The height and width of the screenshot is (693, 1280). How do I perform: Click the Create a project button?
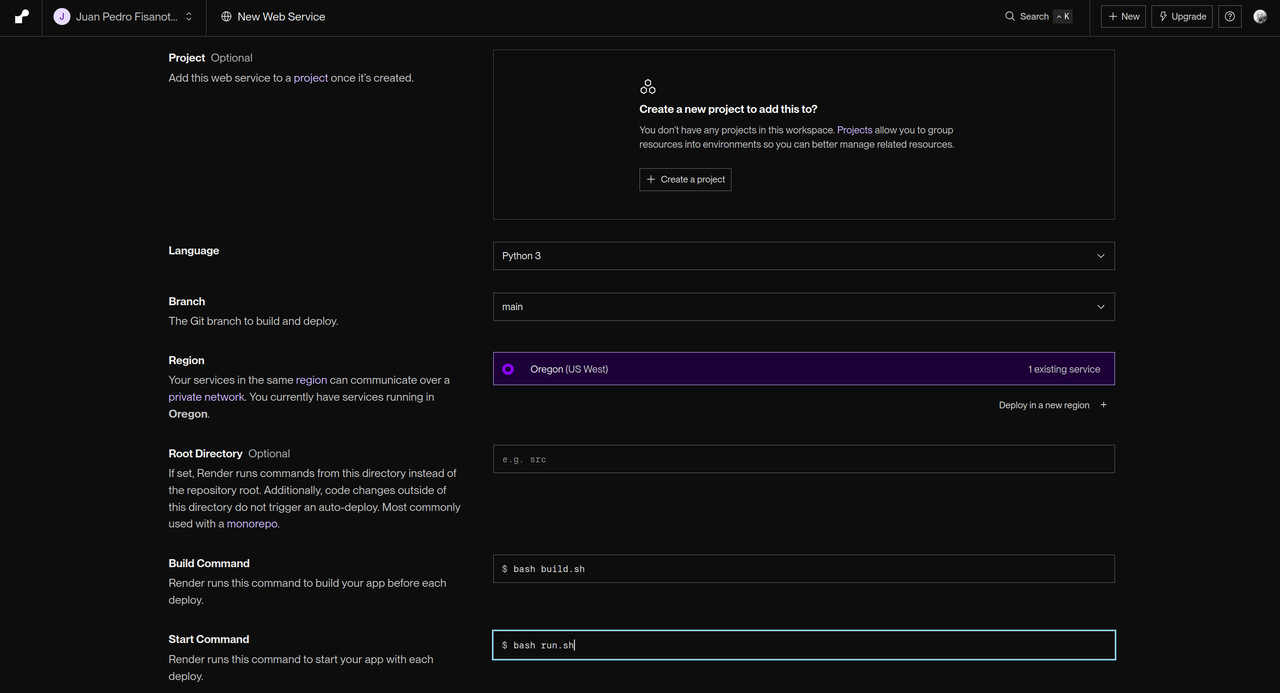(685, 179)
